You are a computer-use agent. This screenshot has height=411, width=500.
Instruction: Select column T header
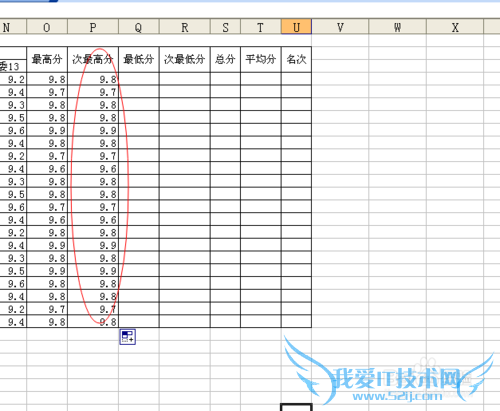[x=261, y=27]
